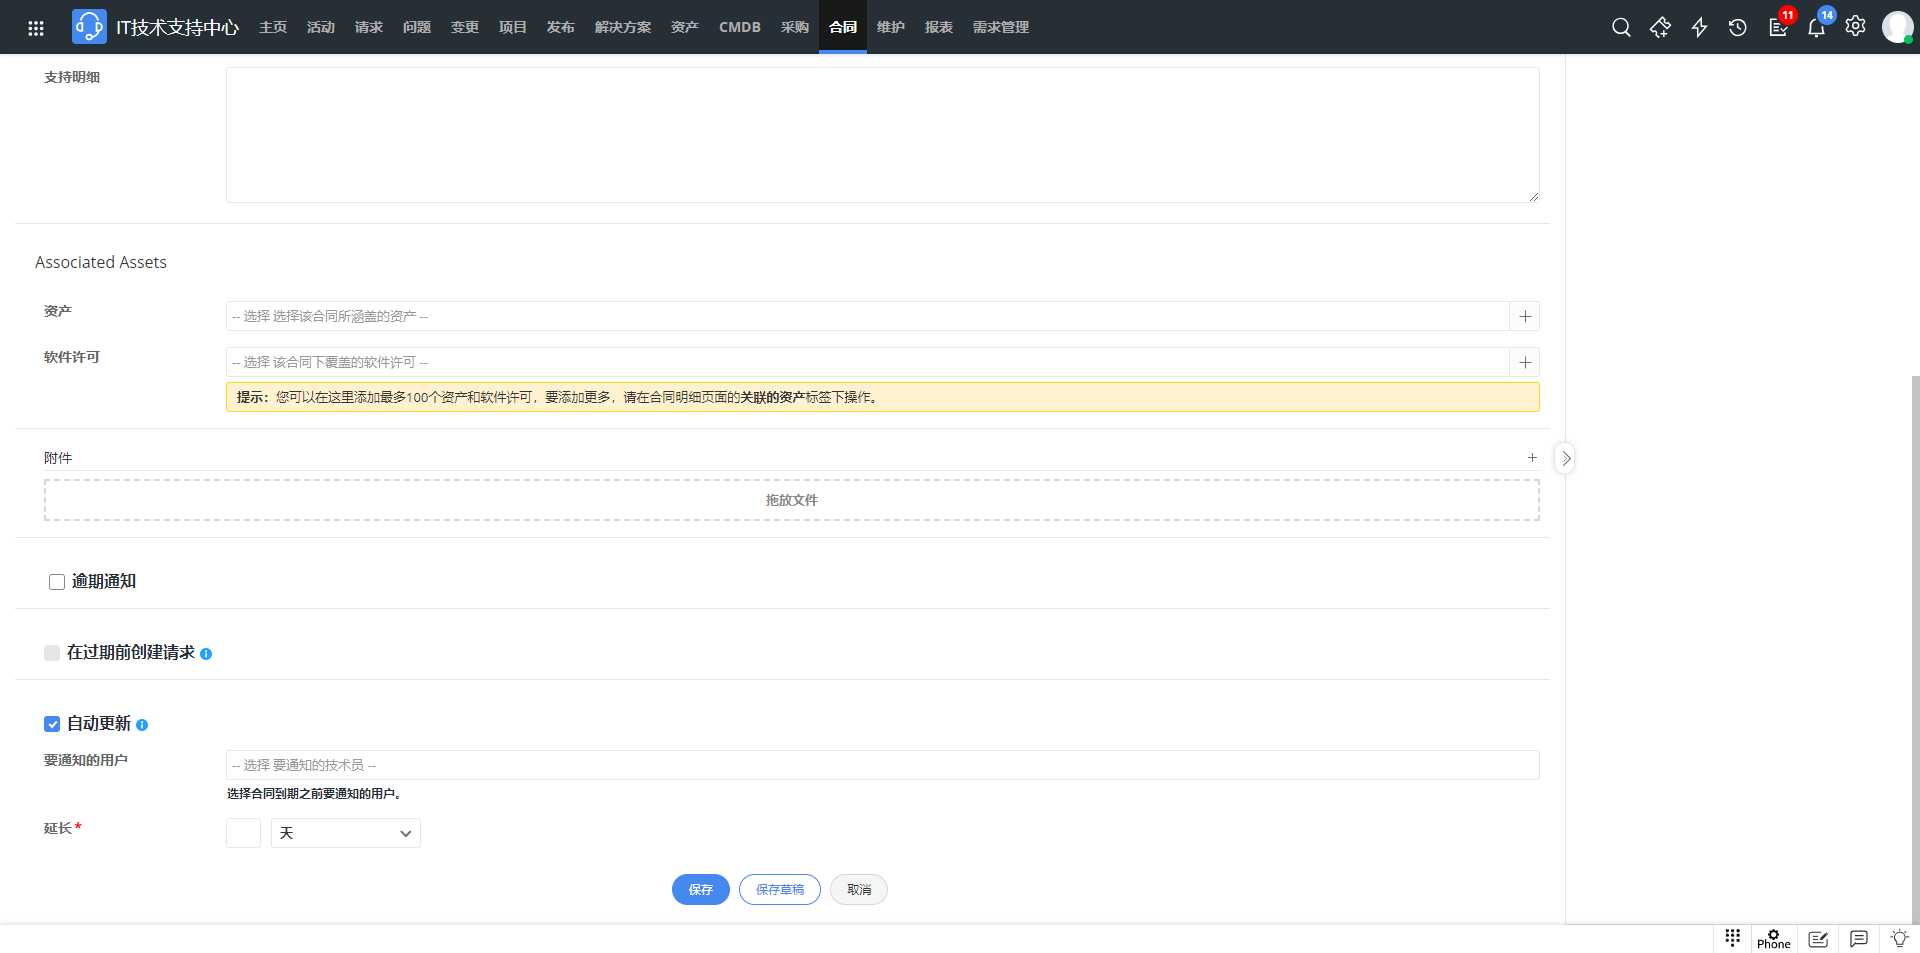This screenshot has height=953, width=1920.
Task: Click the plus icon beside 资产 field
Action: tap(1524, 316)
